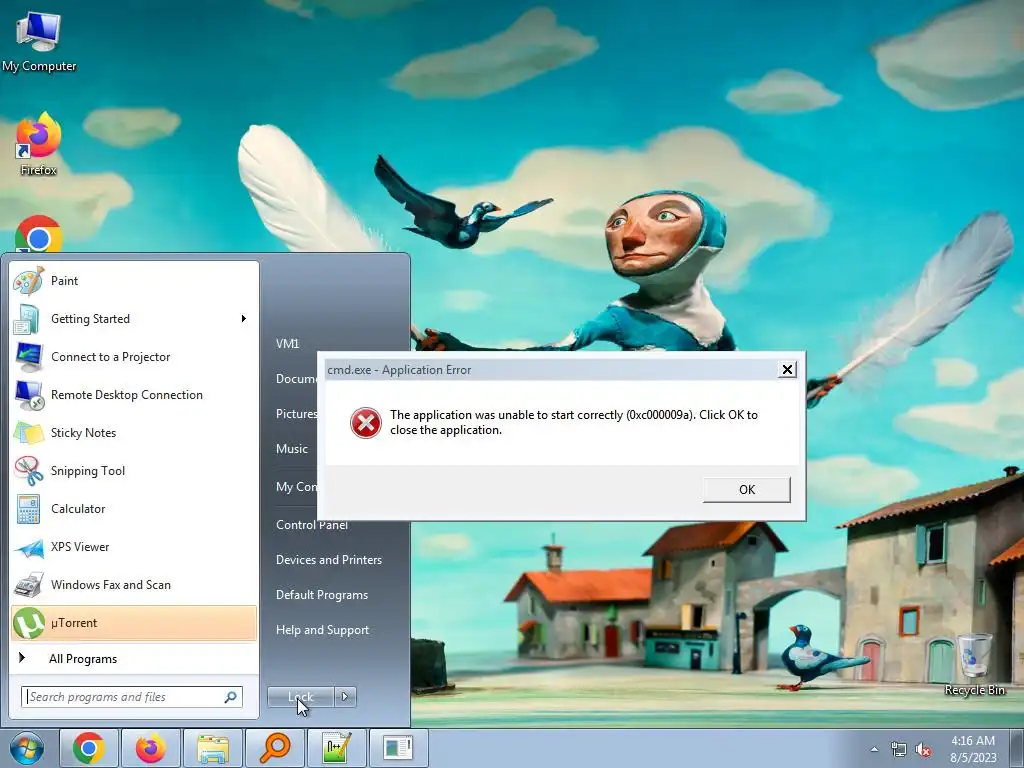Open the last pinned taskbar window icon
1024x768 pixels.
[x=398, y=748]
